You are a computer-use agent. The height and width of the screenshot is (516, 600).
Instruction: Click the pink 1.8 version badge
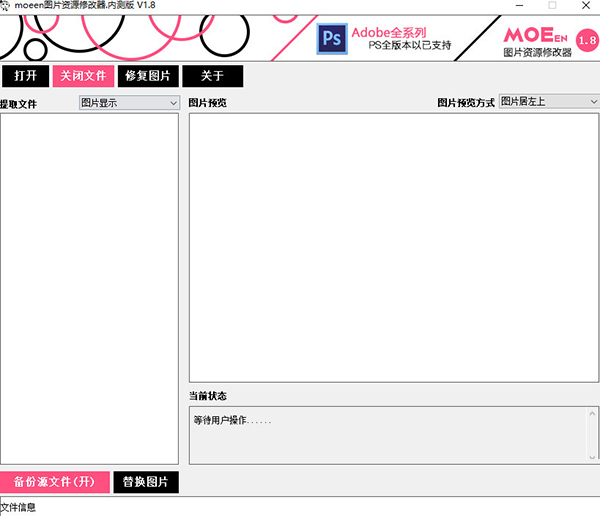pyautogui.click(x=587, y=40)
